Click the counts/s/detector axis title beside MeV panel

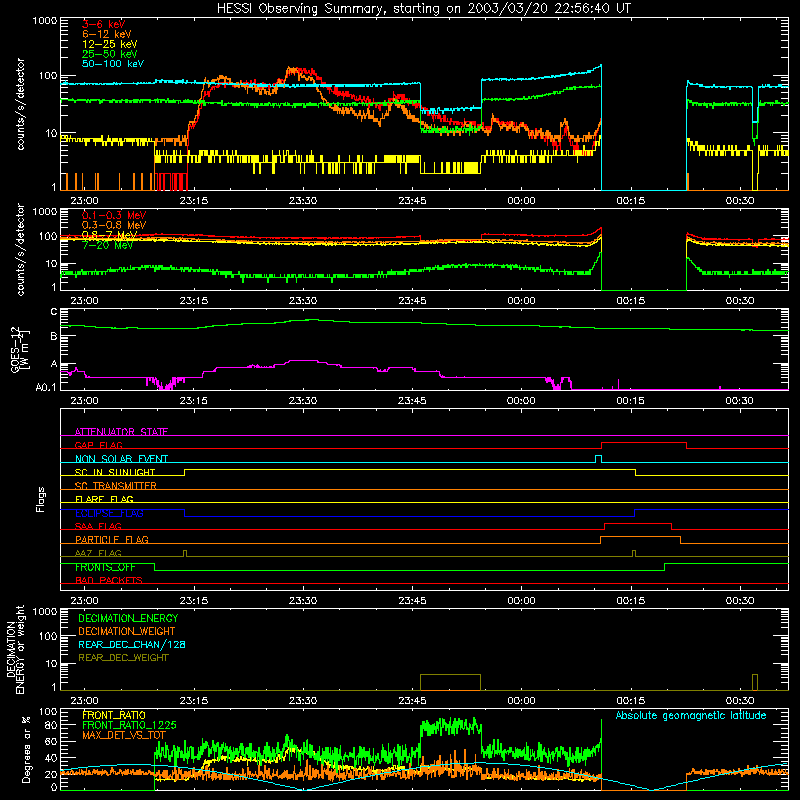click(x=20, y=249)
